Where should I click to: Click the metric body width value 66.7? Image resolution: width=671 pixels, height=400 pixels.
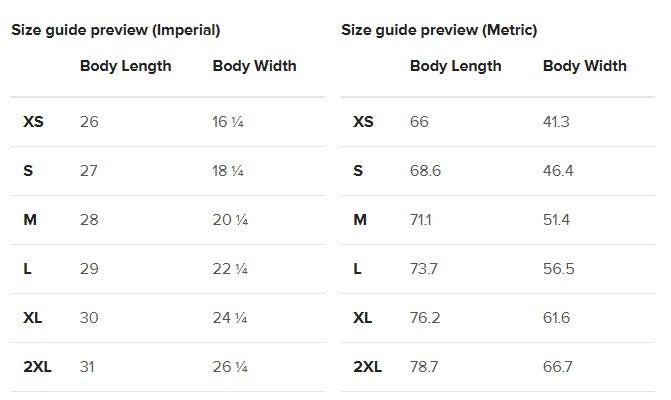557,367
